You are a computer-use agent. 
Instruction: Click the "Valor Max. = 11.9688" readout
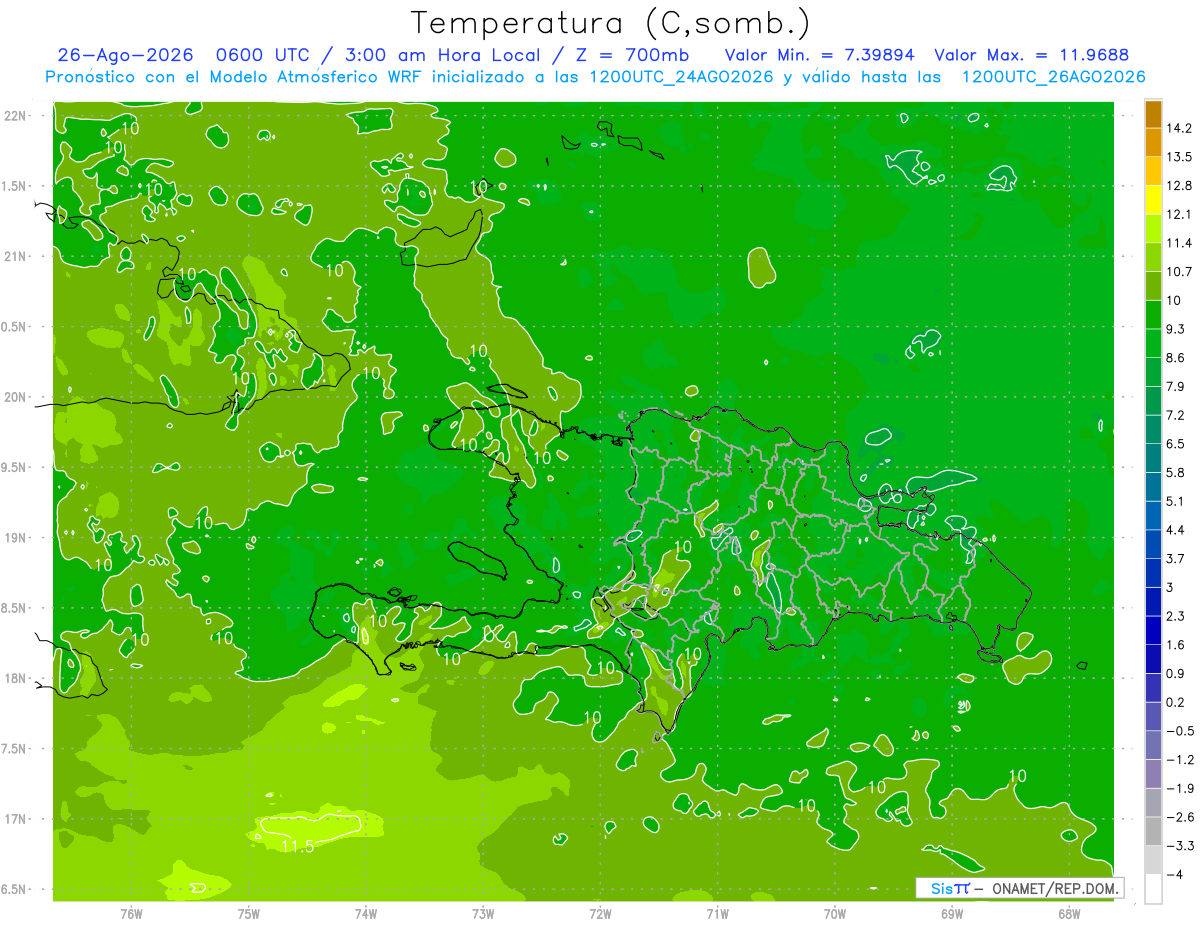(1032, 55)
